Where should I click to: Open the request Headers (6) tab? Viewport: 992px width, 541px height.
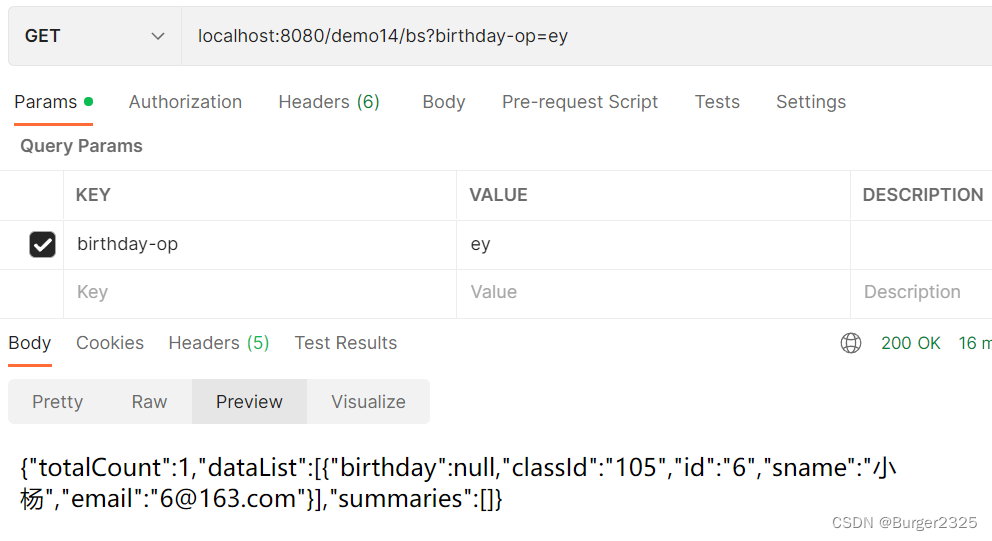pyautogui.click(x=329, y=102)
